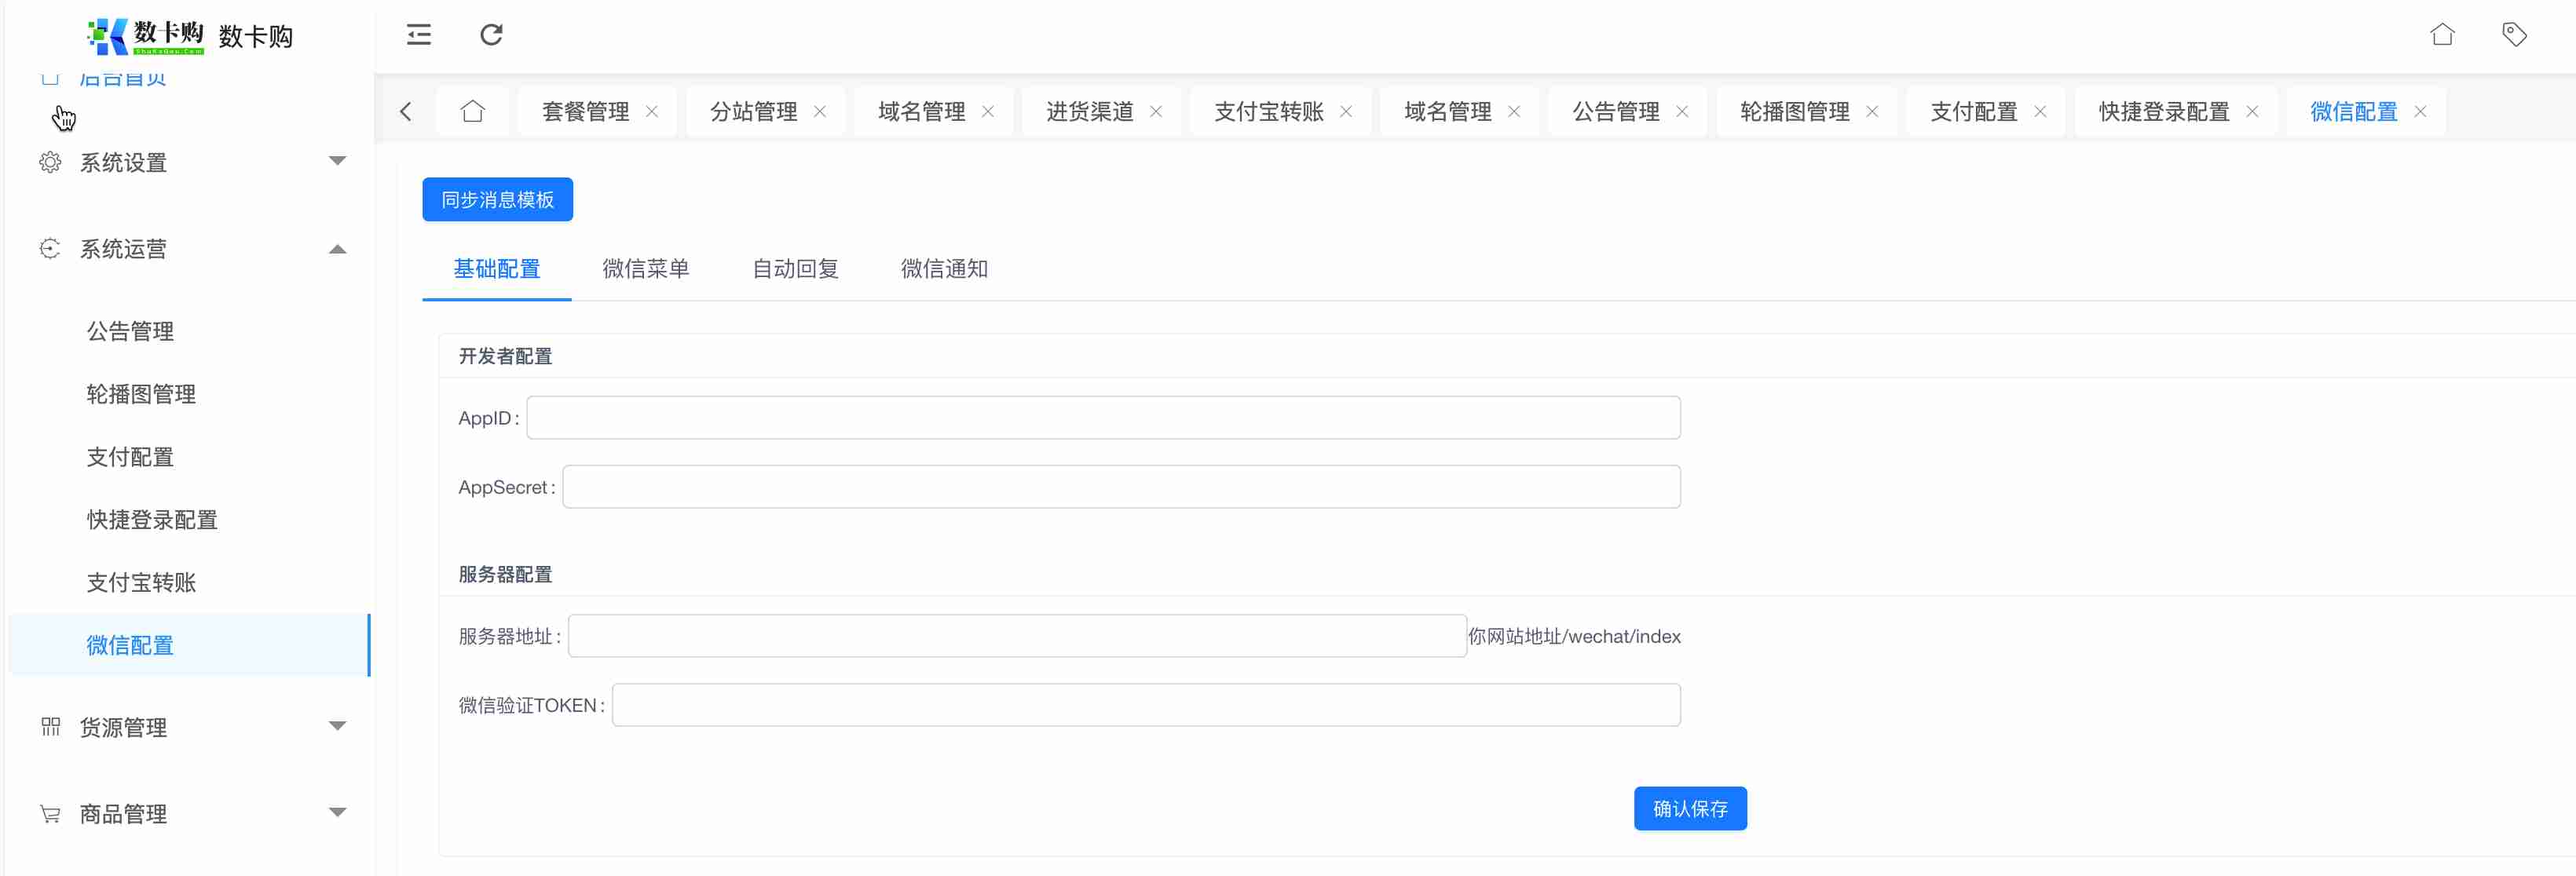Viewport: 2576px width, 876px height.
Task: Click the 微信验证TOKEN input field
Action: pyautogui.click(x=1145, y=705)
